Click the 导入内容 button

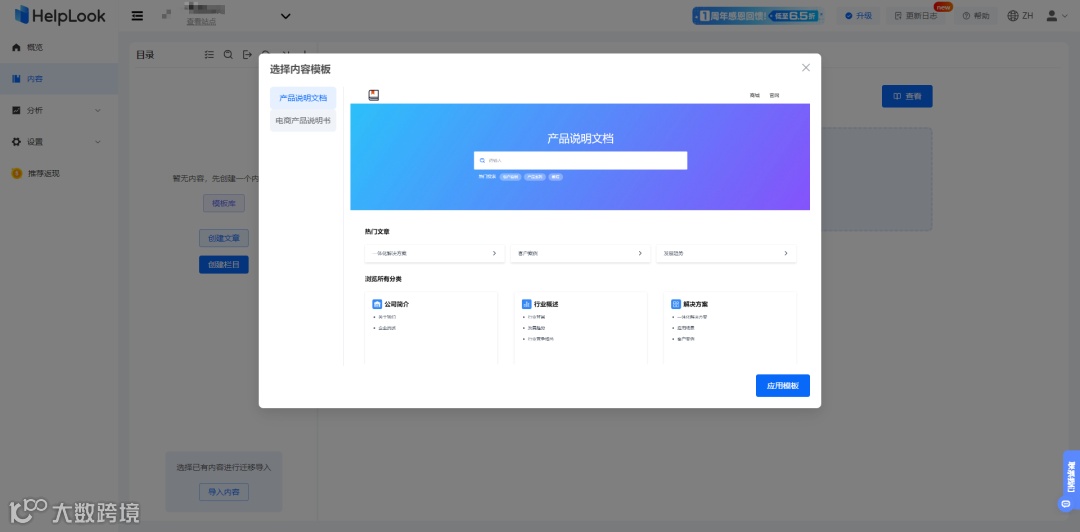(224, 492)
